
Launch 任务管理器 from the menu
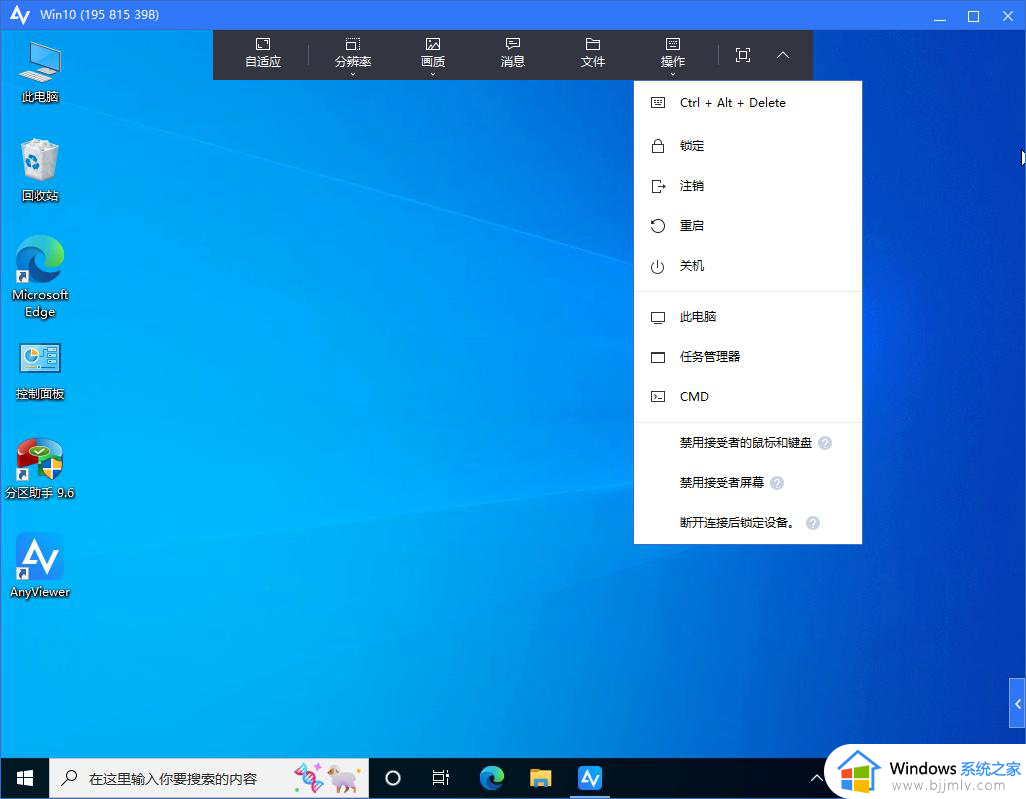pyautogui.click(x=747, y=357)
